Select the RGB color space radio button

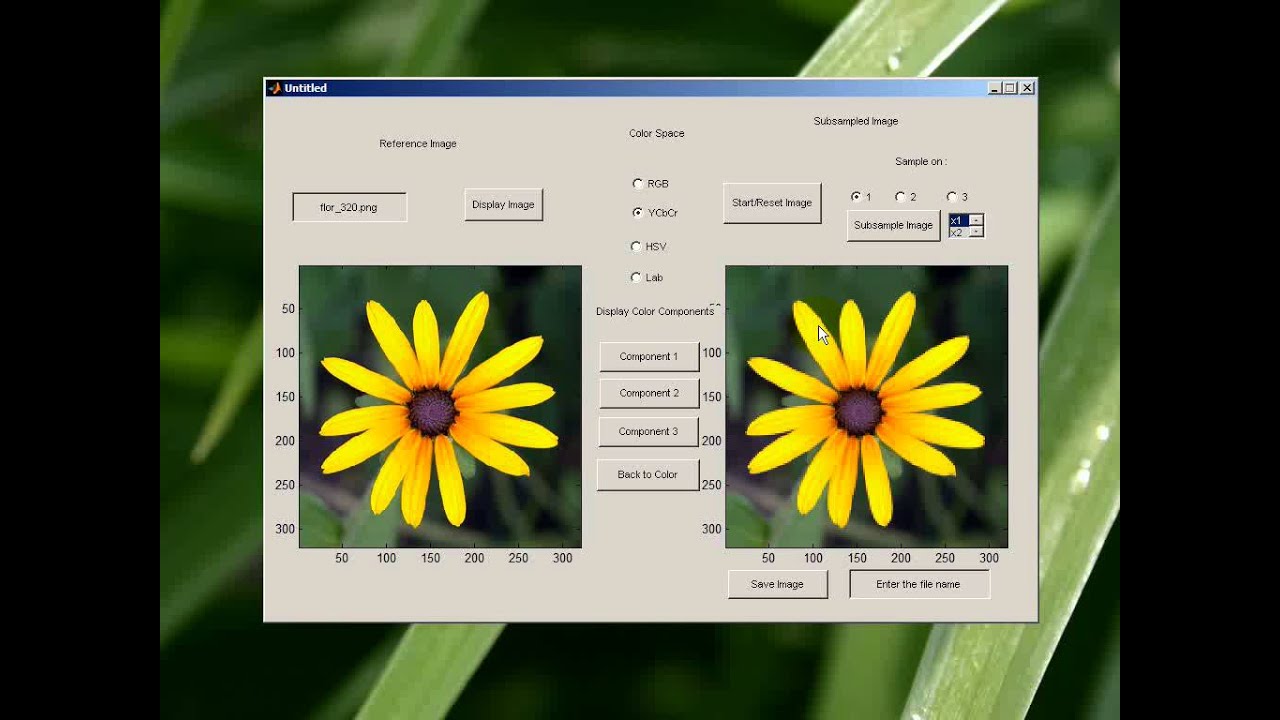pyautogui.click(x=638, y=184)
